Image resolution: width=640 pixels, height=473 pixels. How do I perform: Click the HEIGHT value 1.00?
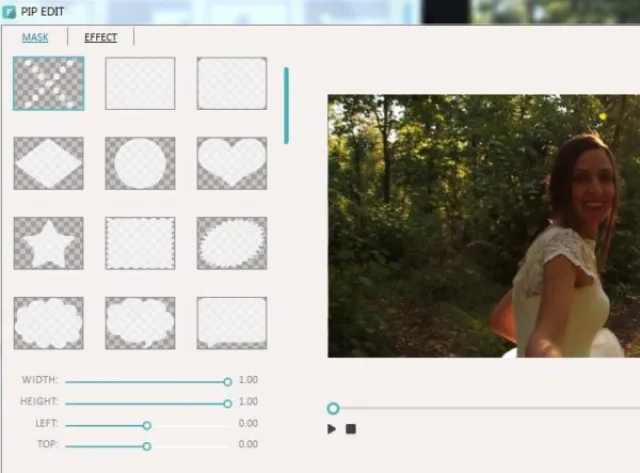pos(248,402)
